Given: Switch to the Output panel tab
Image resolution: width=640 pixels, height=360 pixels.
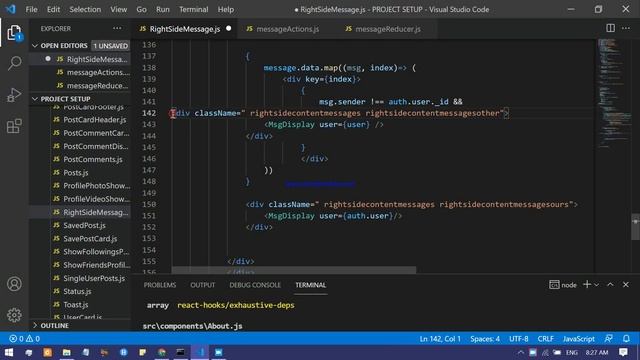Looking at the screenshot, I should (202, 285).
